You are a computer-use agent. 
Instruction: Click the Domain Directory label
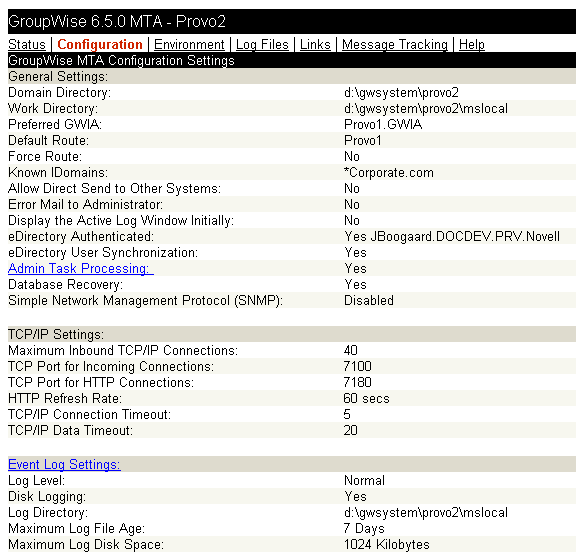(x=60, y=93)
